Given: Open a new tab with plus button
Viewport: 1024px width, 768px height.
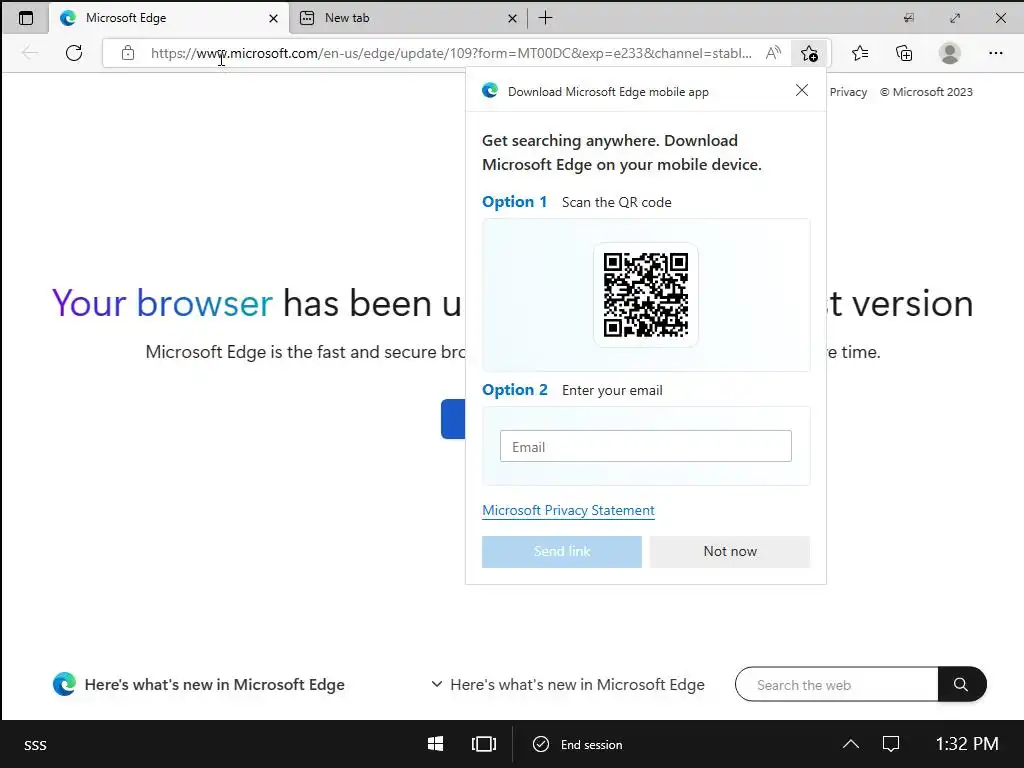Looking at the screenshot, I should click(x=545, y=18).
